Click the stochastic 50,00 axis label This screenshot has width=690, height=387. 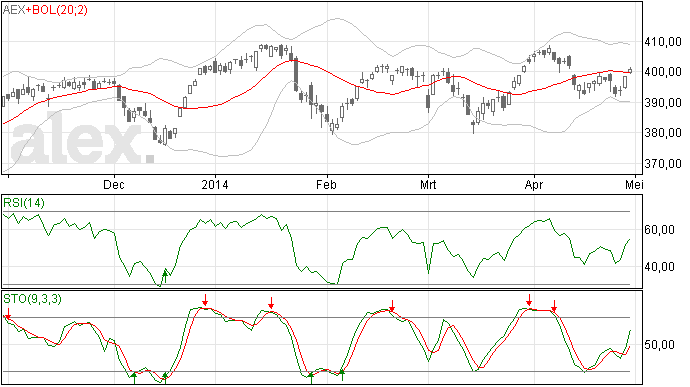(659, 345)
